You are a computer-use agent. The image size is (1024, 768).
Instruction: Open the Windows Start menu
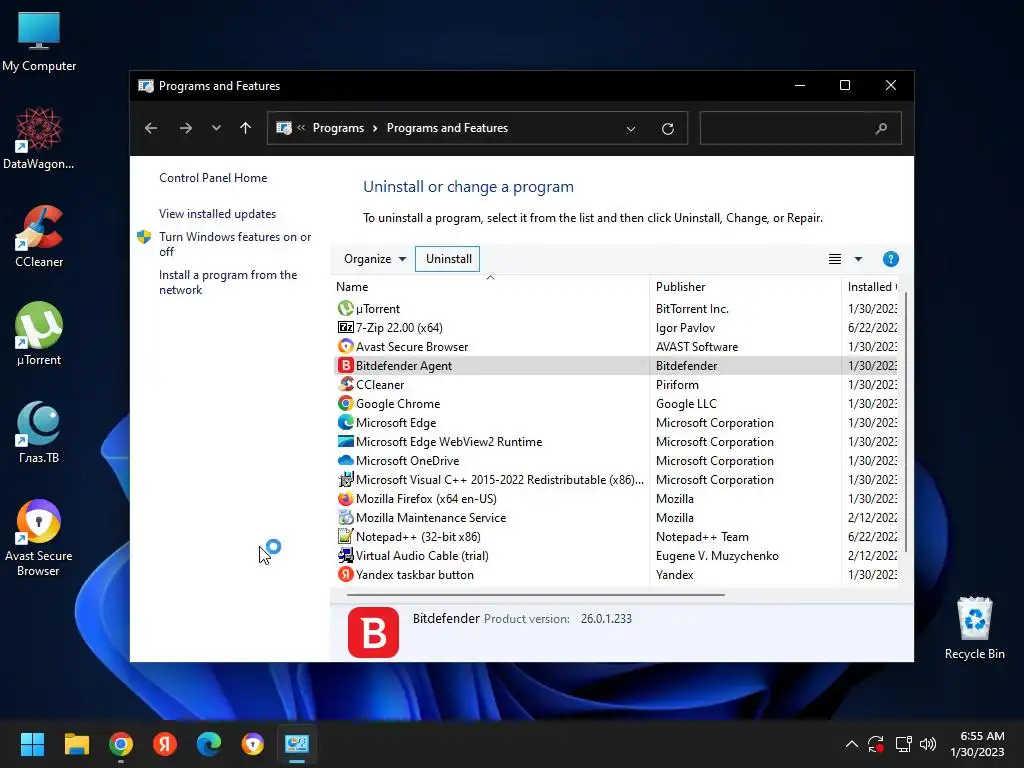click(32, 744)
